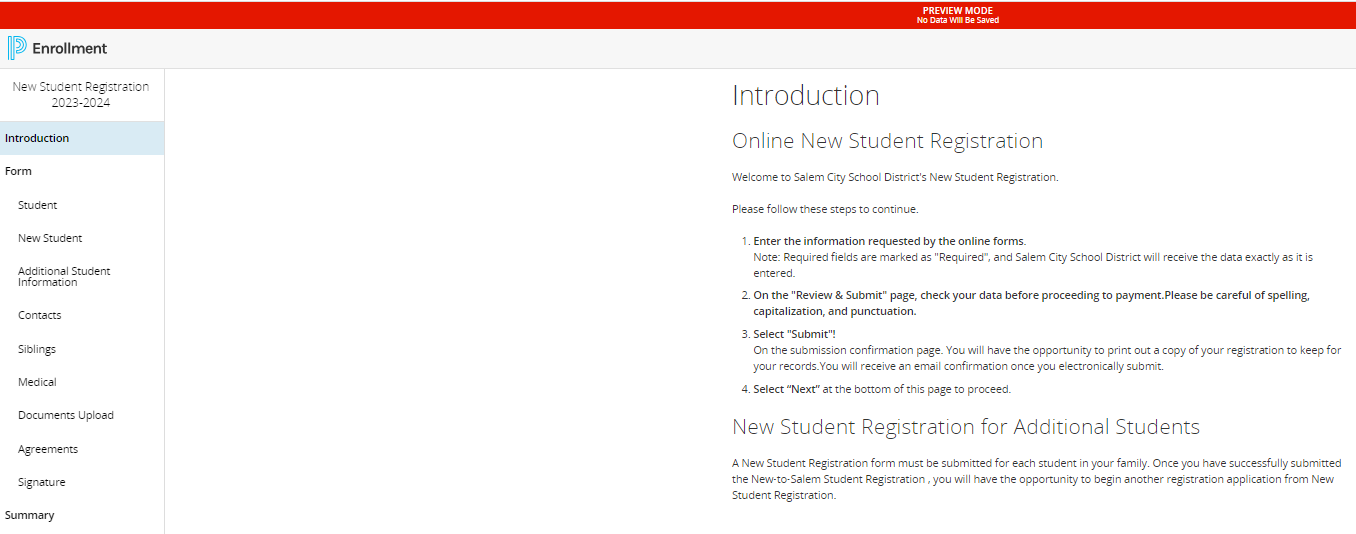Open the Introduction section in sidebar
Viewport: 1356px width, 534px height.
click(37, 138)
